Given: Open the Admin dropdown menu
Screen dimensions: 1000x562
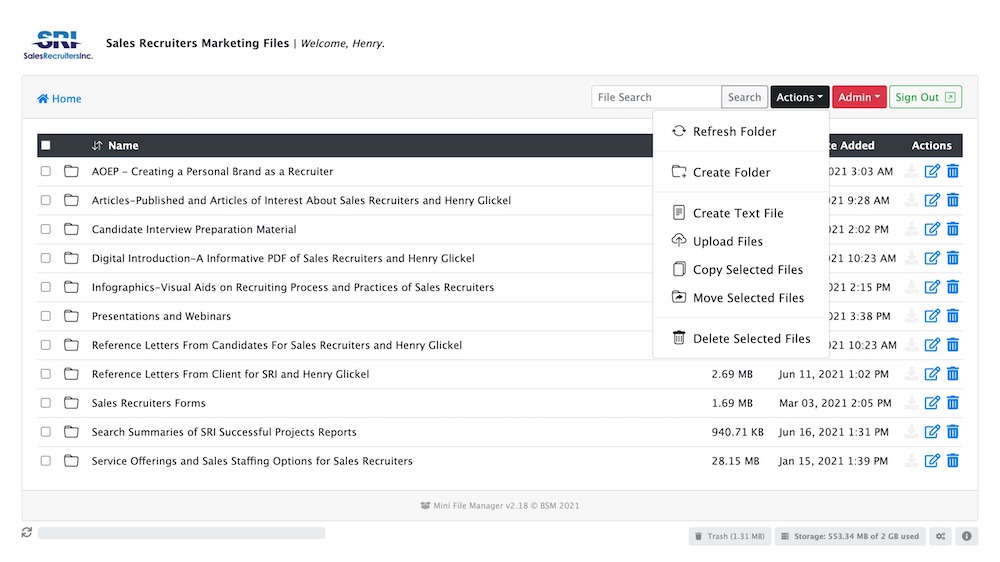Looking at the screenshot, I should point(859,97).
